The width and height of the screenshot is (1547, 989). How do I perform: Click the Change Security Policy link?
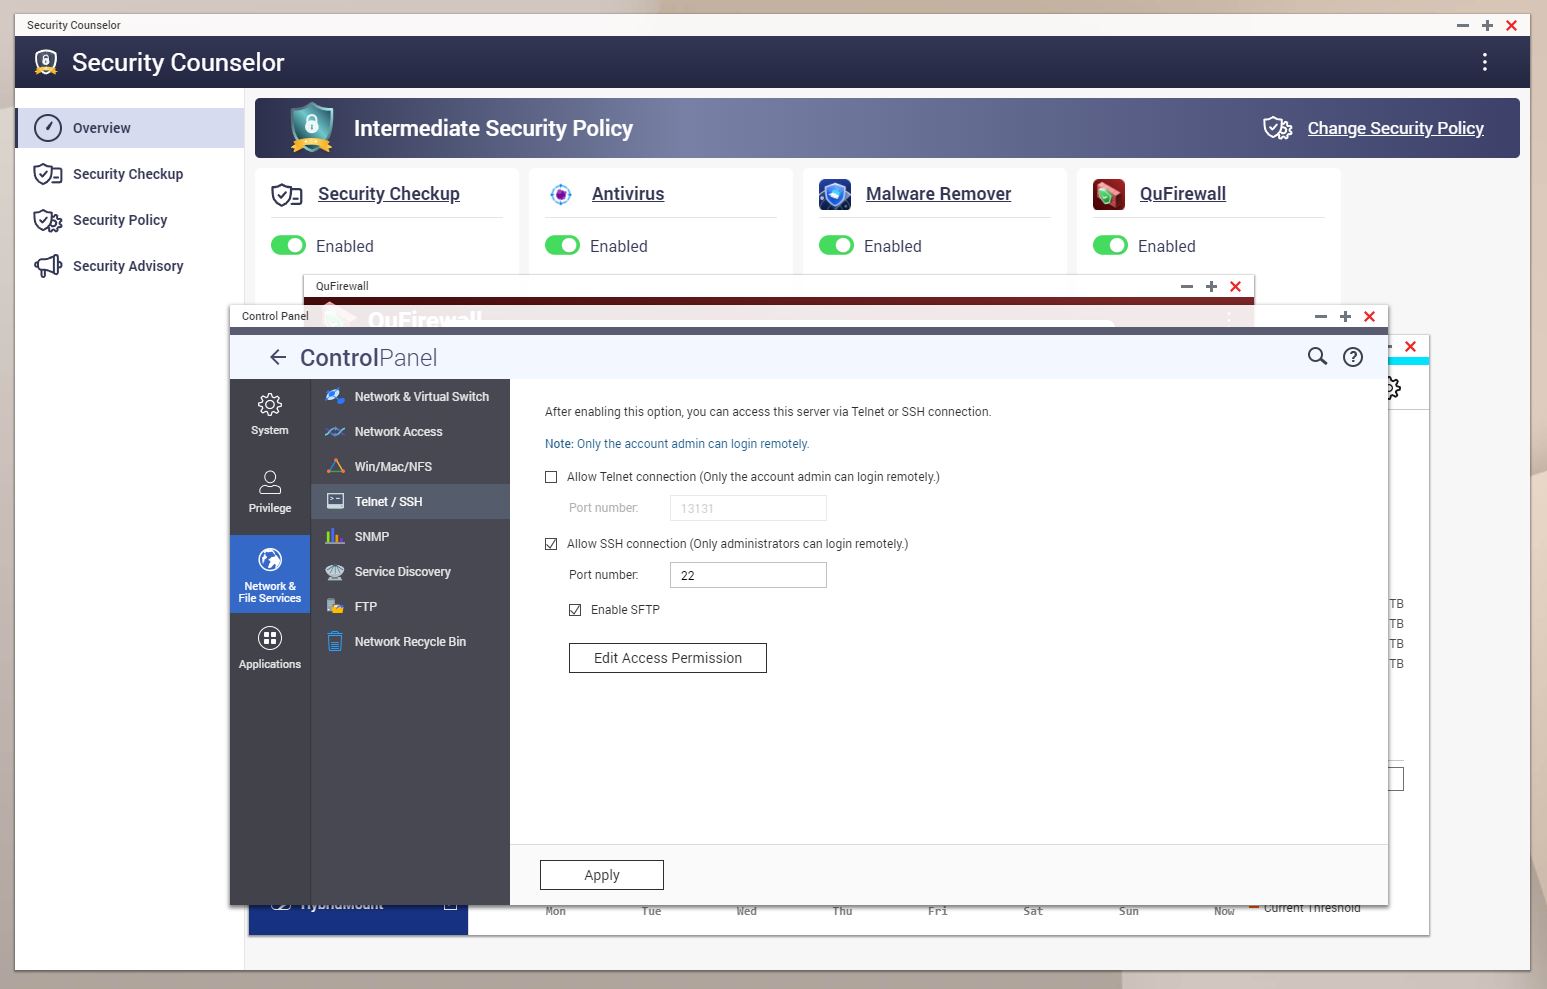(x=1395, y=128)
